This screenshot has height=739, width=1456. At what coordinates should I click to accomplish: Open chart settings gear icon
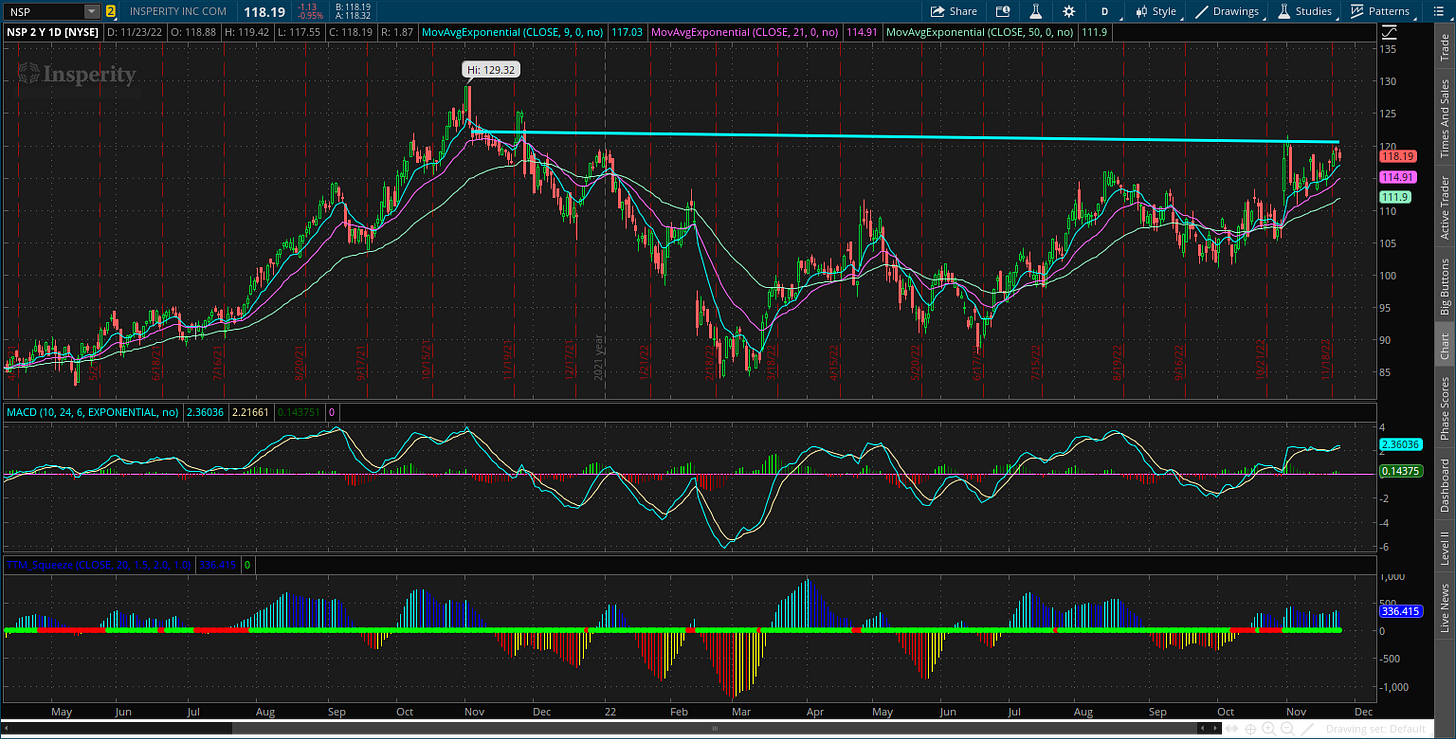pyautogui.click(x=1069, y=11)
